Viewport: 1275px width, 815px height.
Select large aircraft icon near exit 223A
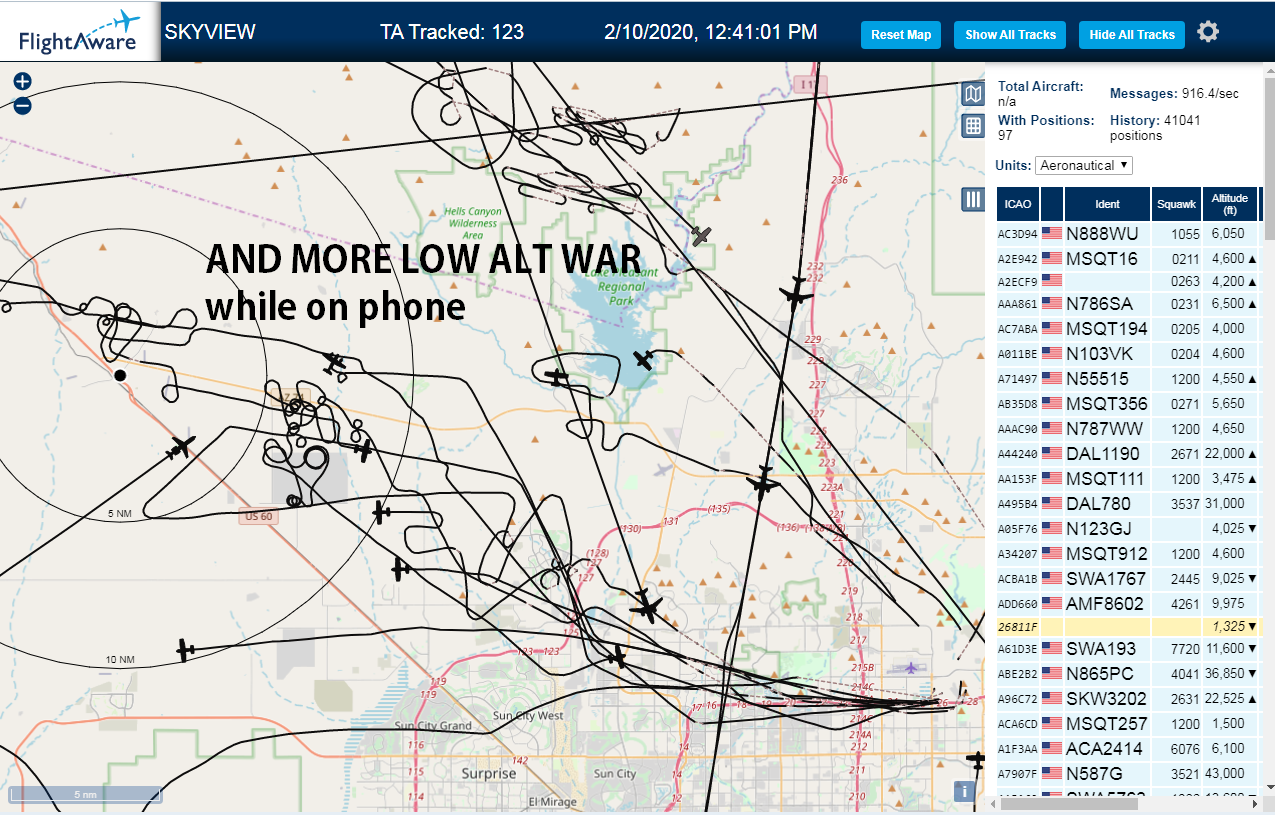[x=763, y=484]
